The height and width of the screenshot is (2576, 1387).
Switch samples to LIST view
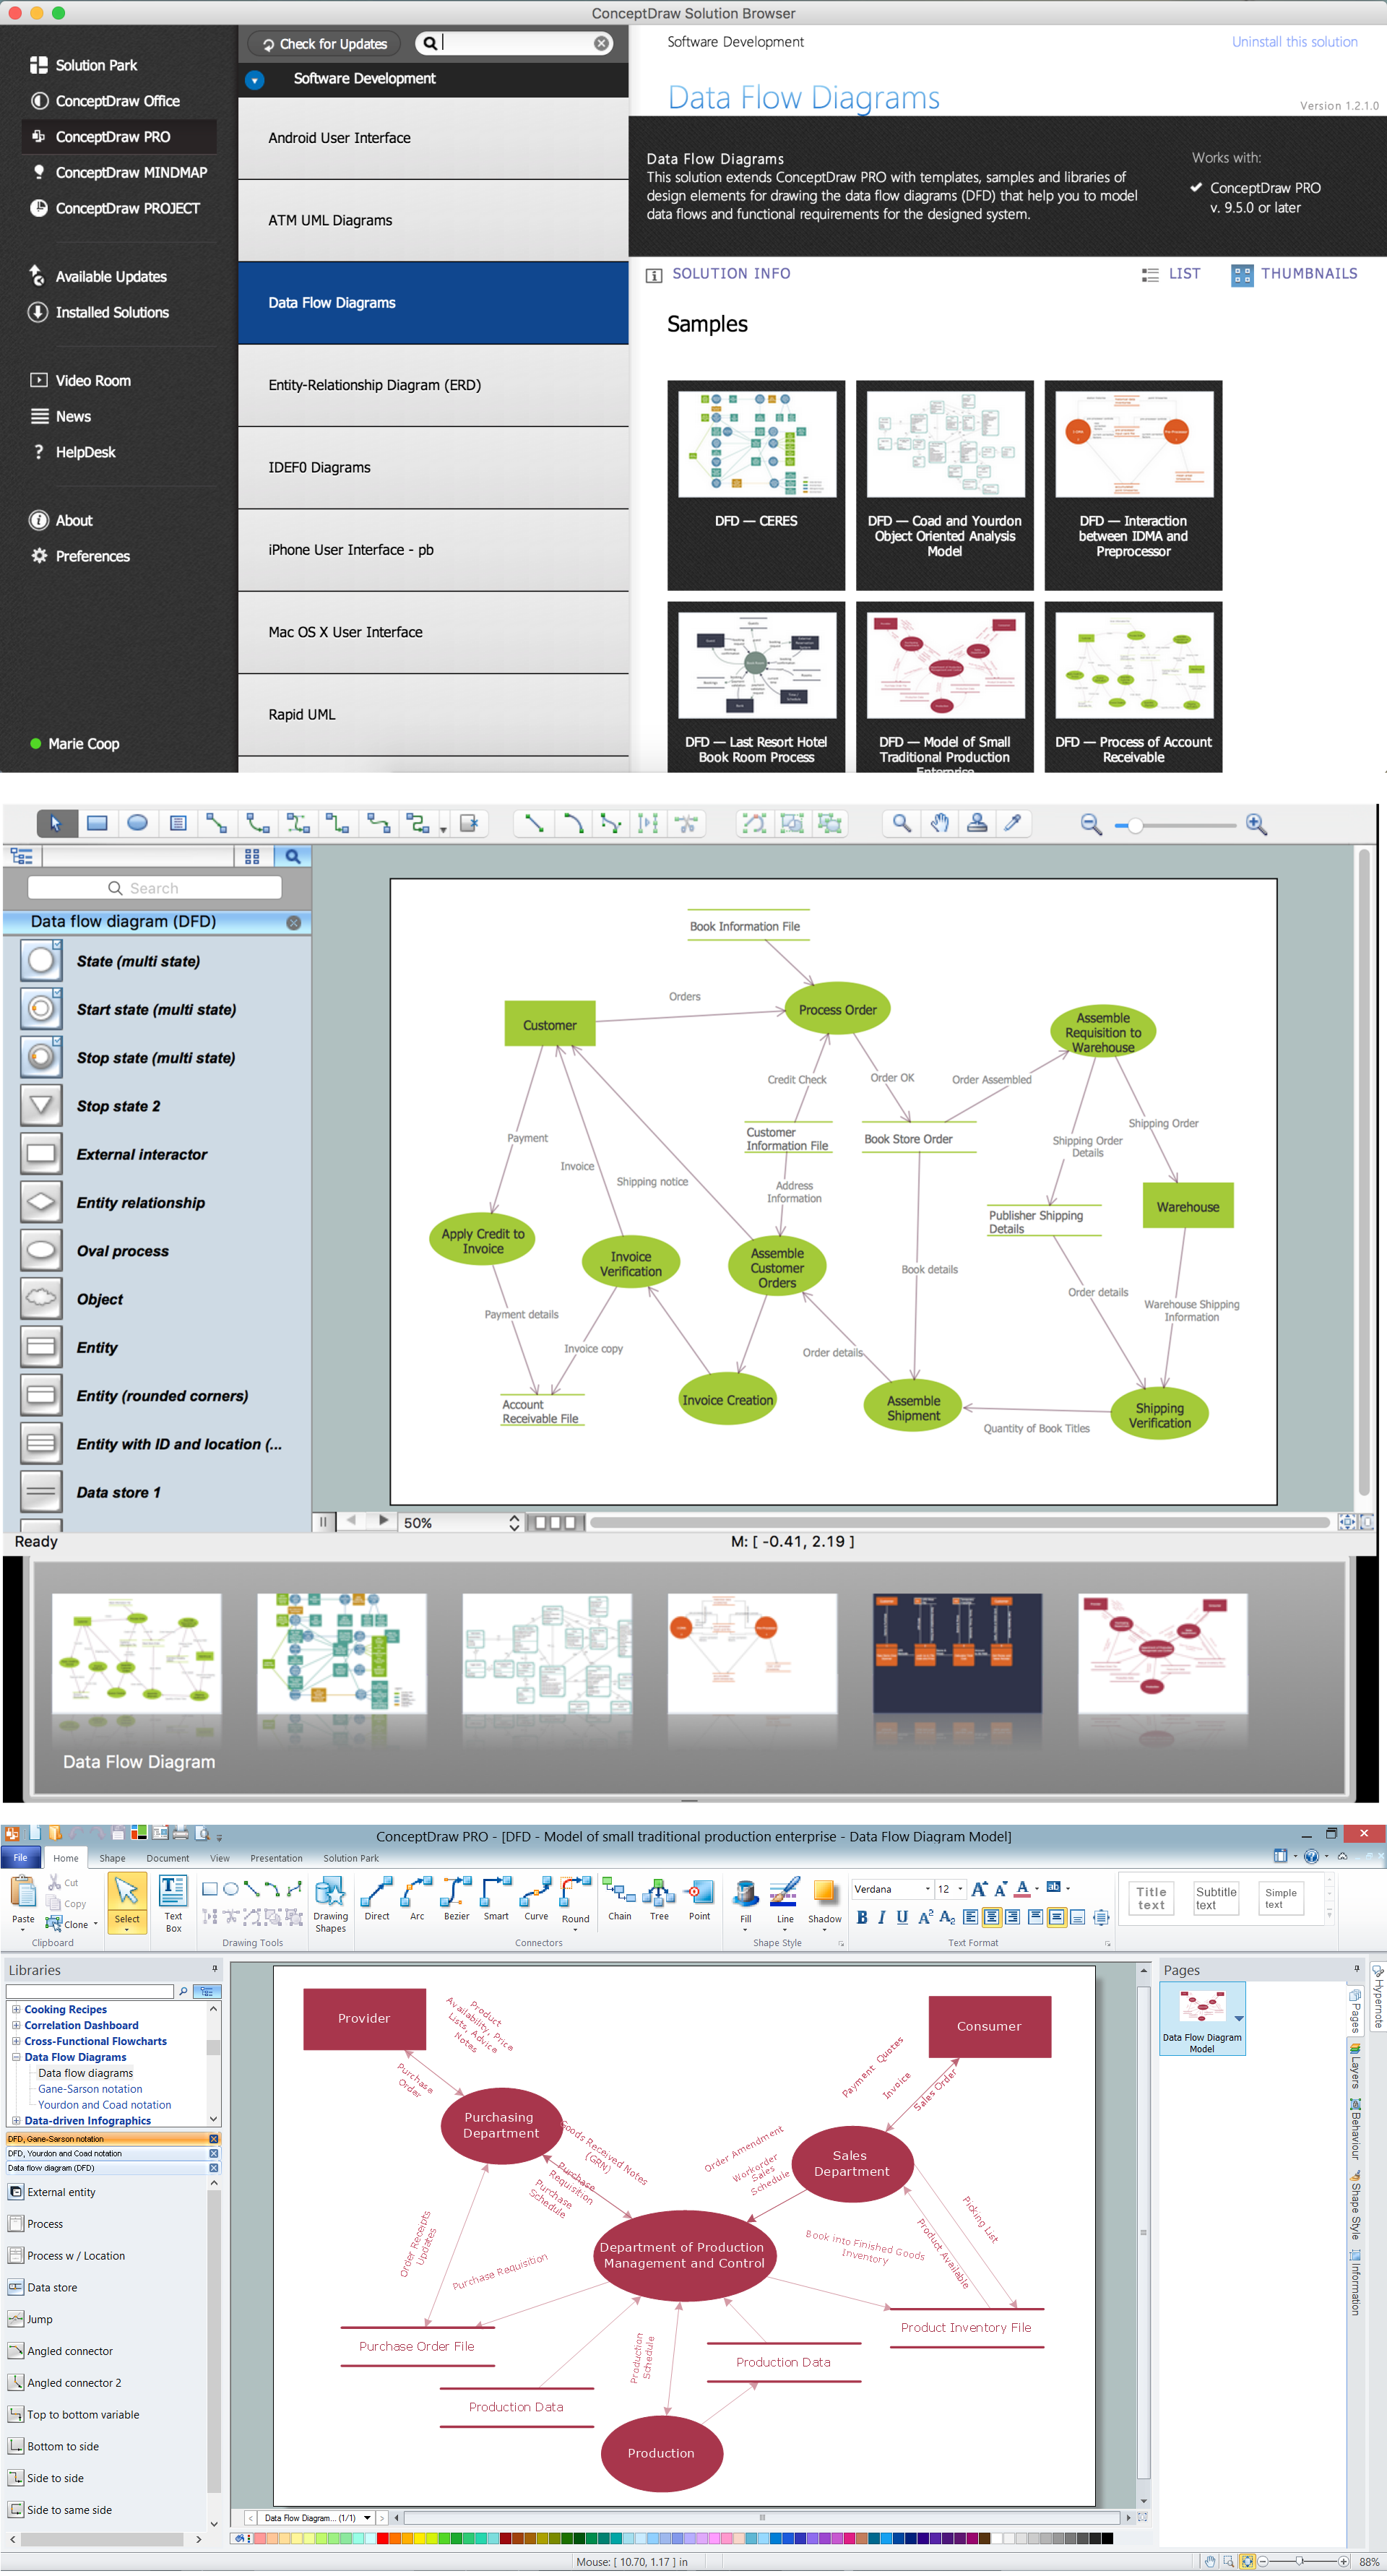pyautogui.click(x=1171, y=274)
